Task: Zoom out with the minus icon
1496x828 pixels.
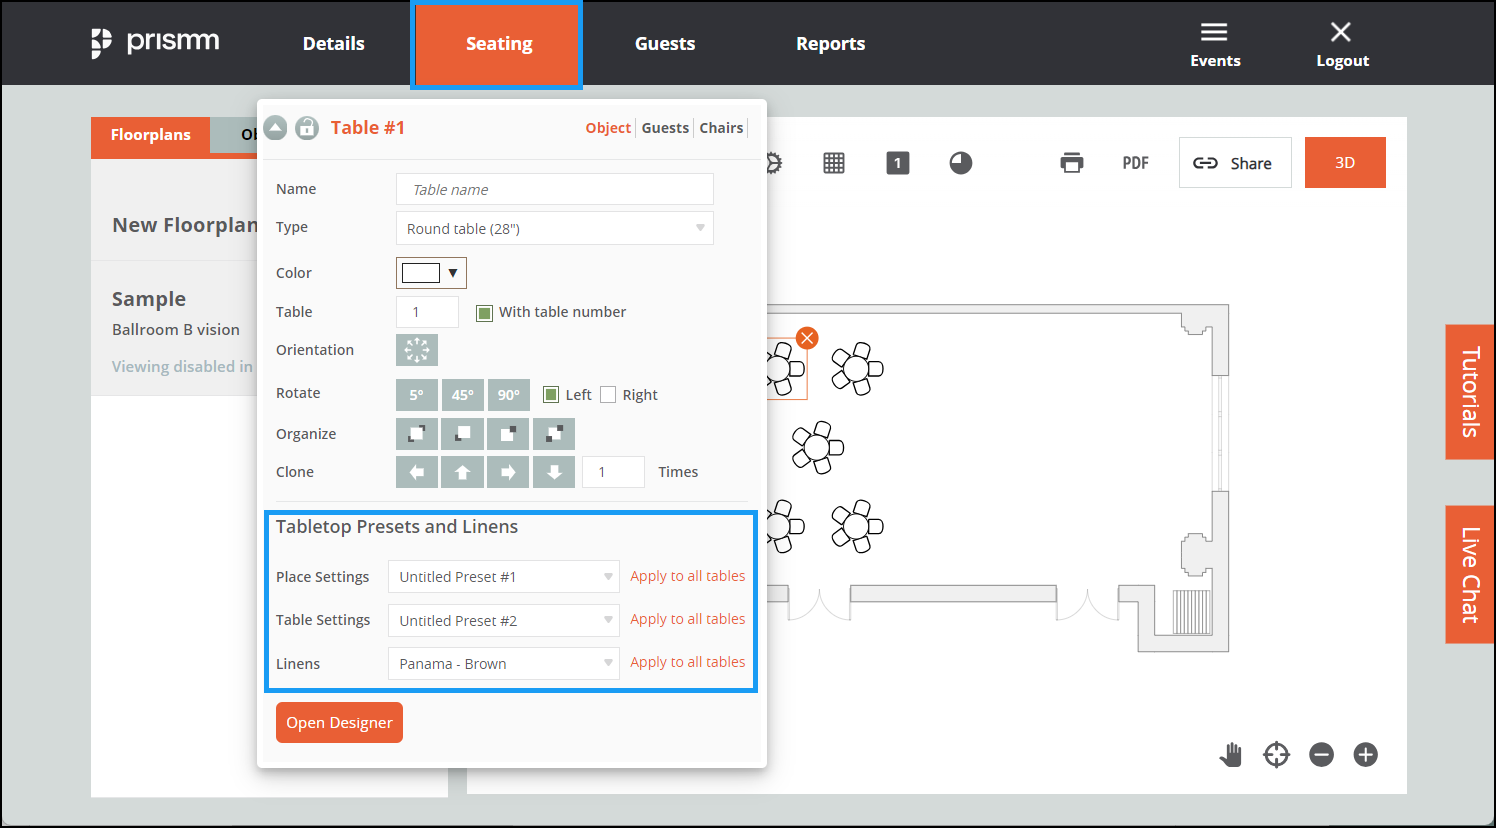Action: tap(1322, 755)
